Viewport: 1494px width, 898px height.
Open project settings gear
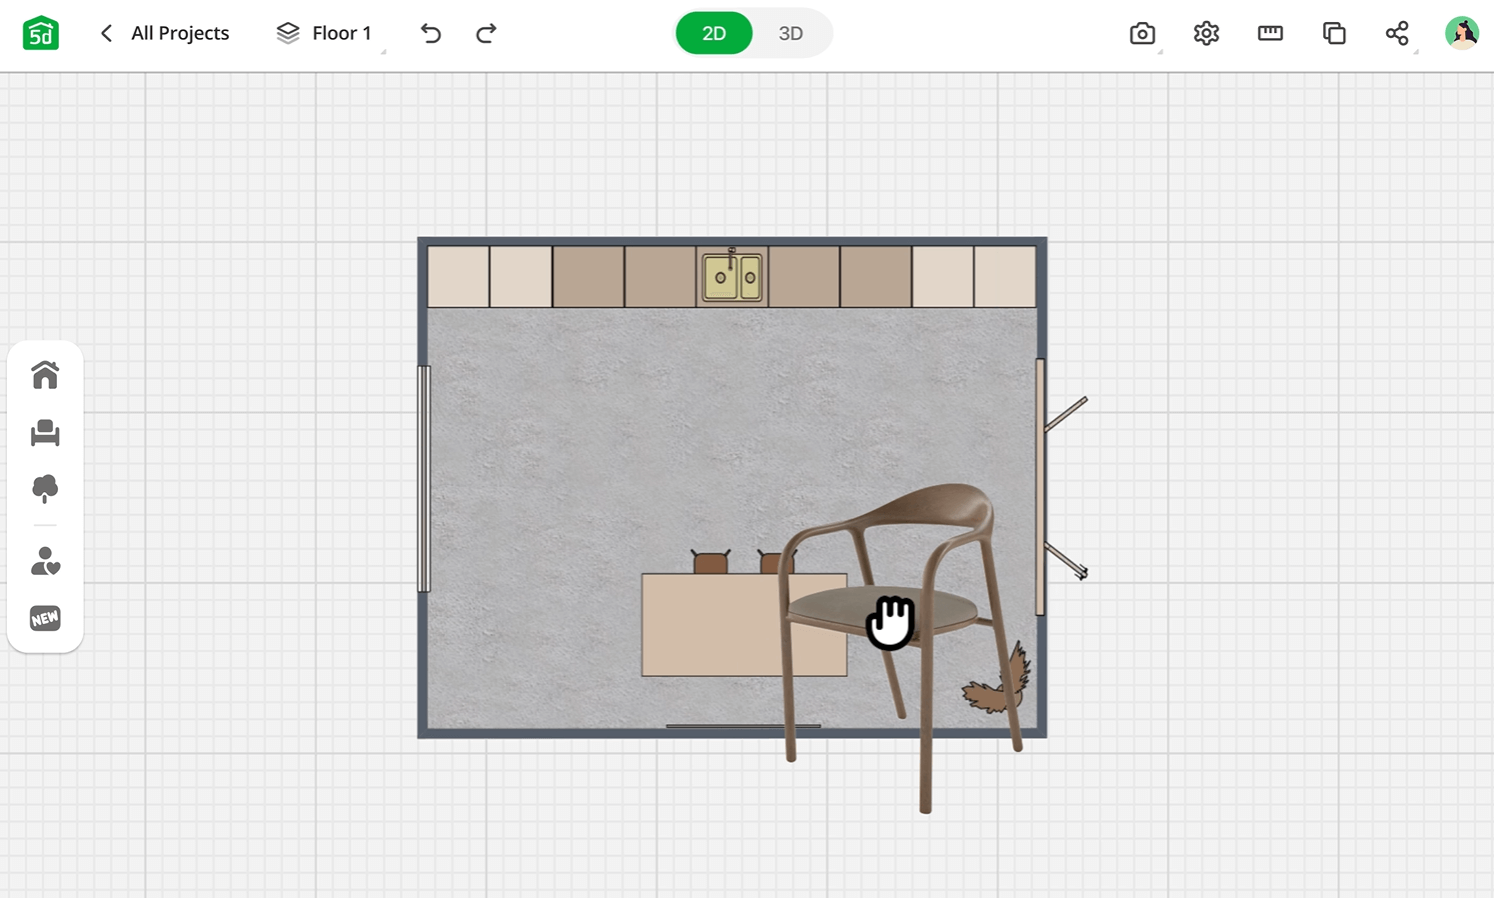(x=1206, y=33)
